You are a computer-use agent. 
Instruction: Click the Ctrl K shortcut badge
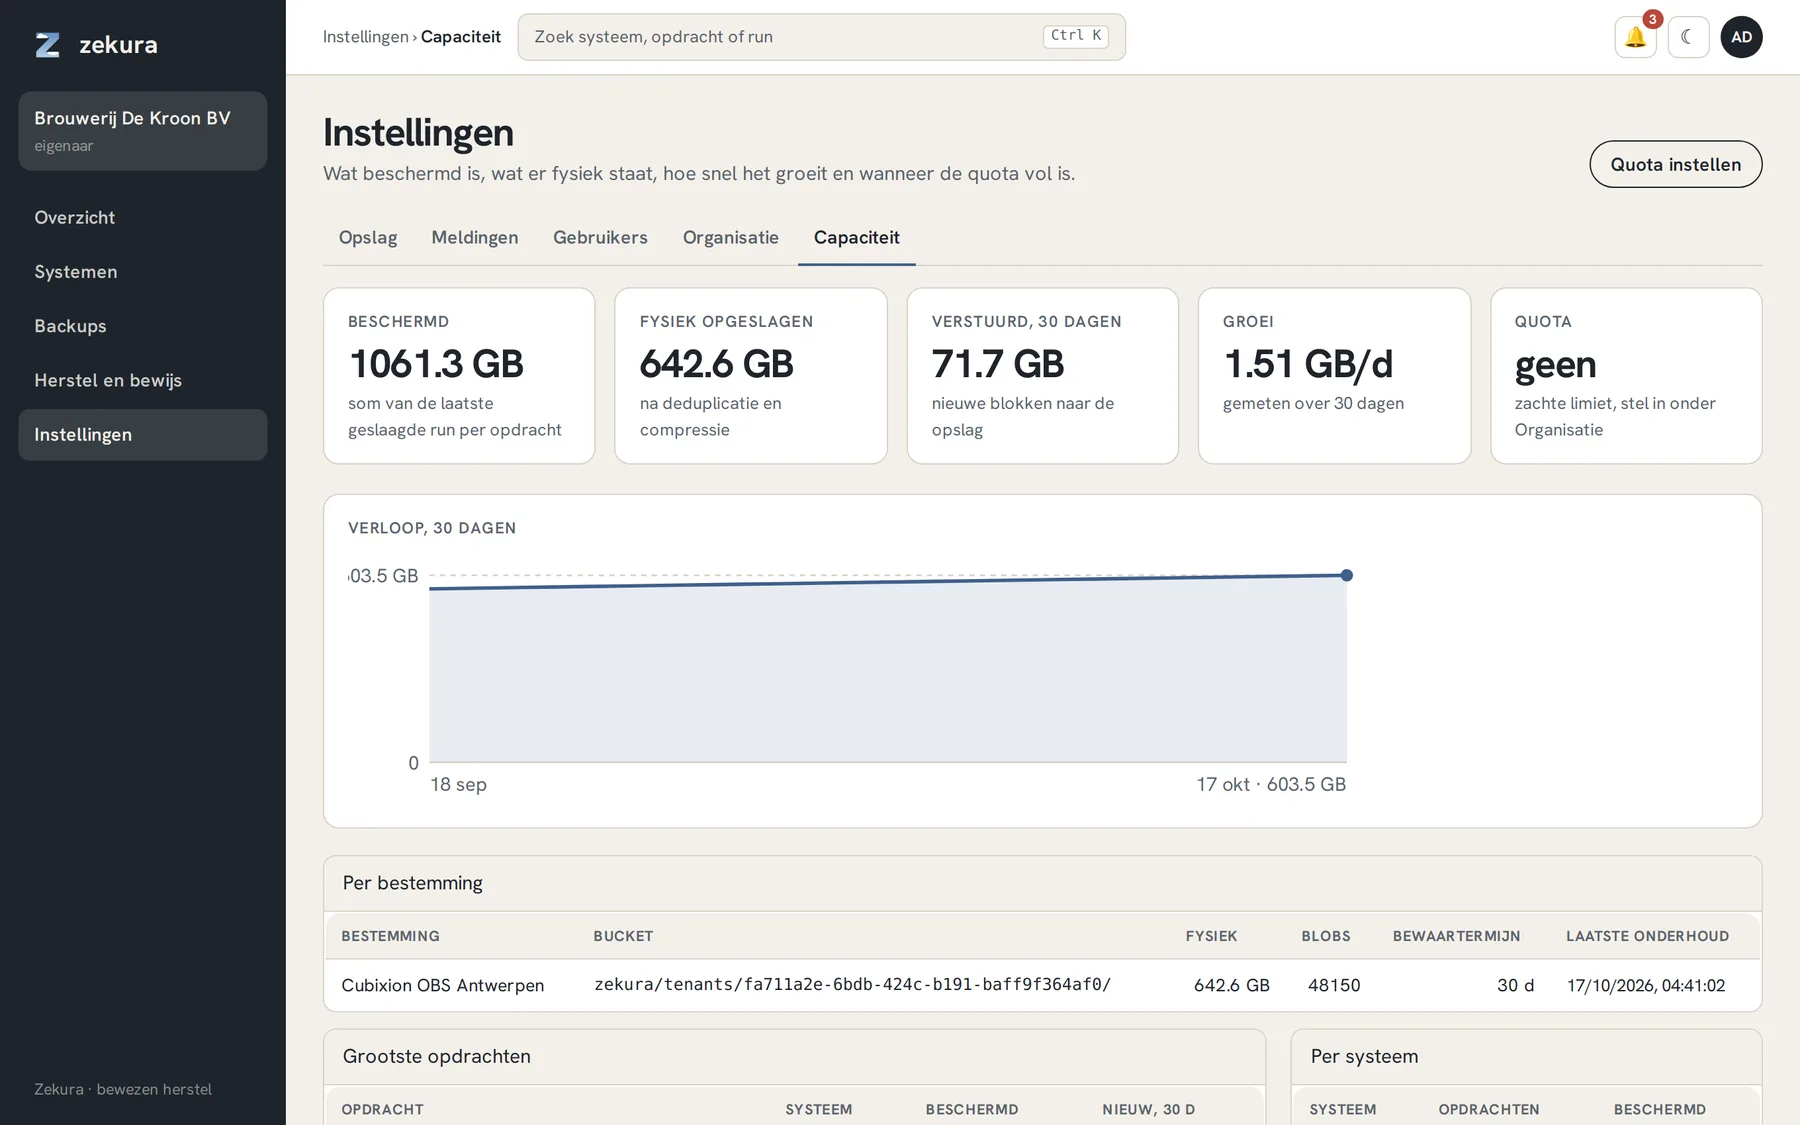pos(1076,36)
